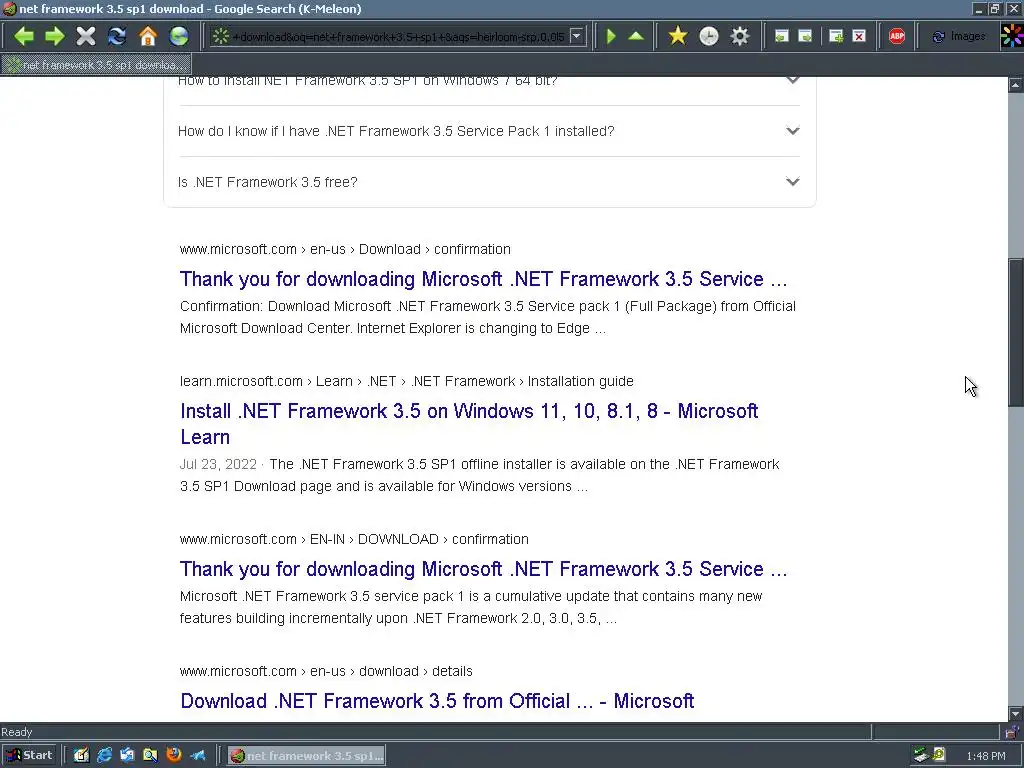Go forward with the green right arrow
The height and width of the screenshot is (768, 1024).
point(55,36)
